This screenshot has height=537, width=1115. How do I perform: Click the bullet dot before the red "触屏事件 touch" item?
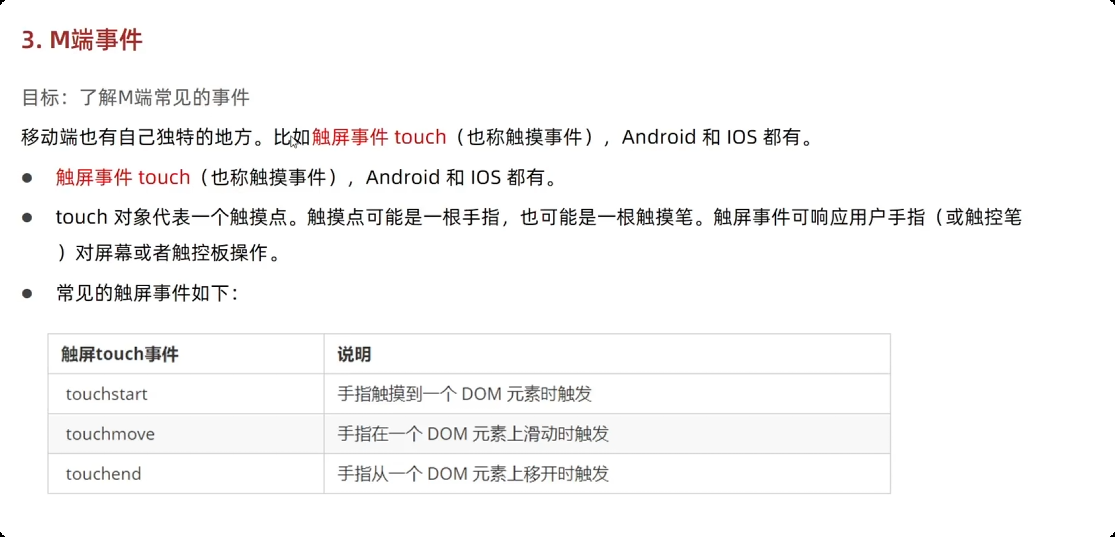click(28, 177)
